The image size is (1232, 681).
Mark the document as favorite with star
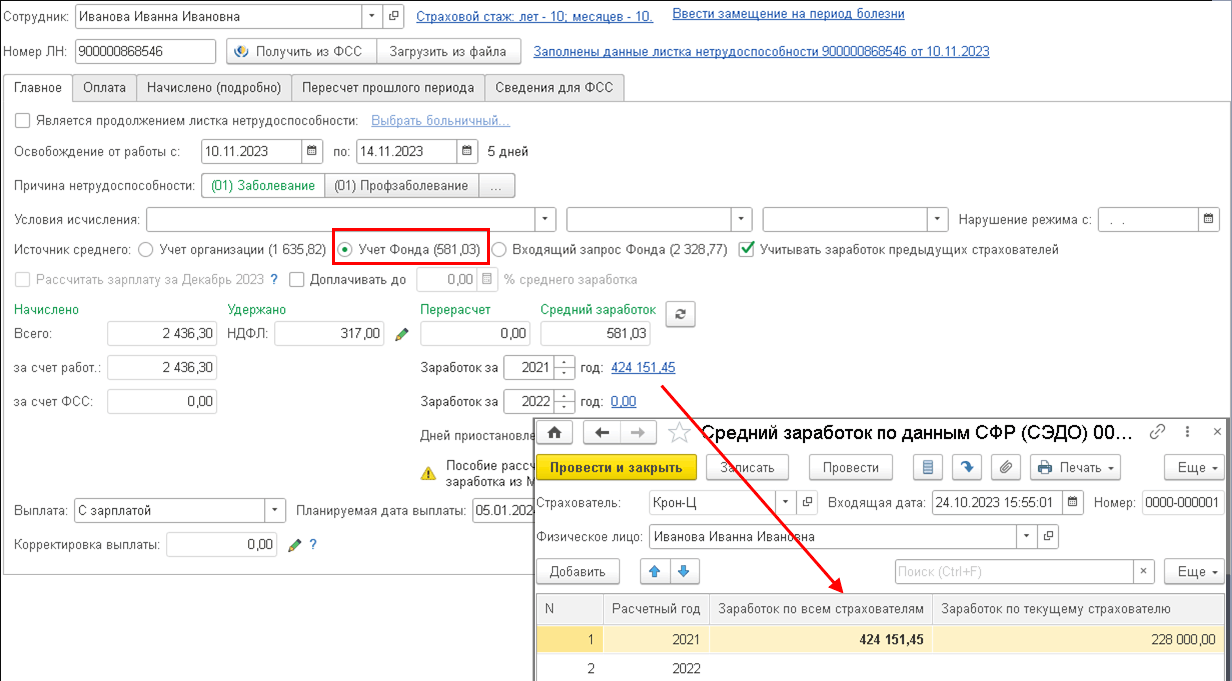click(x=679, y=432)
